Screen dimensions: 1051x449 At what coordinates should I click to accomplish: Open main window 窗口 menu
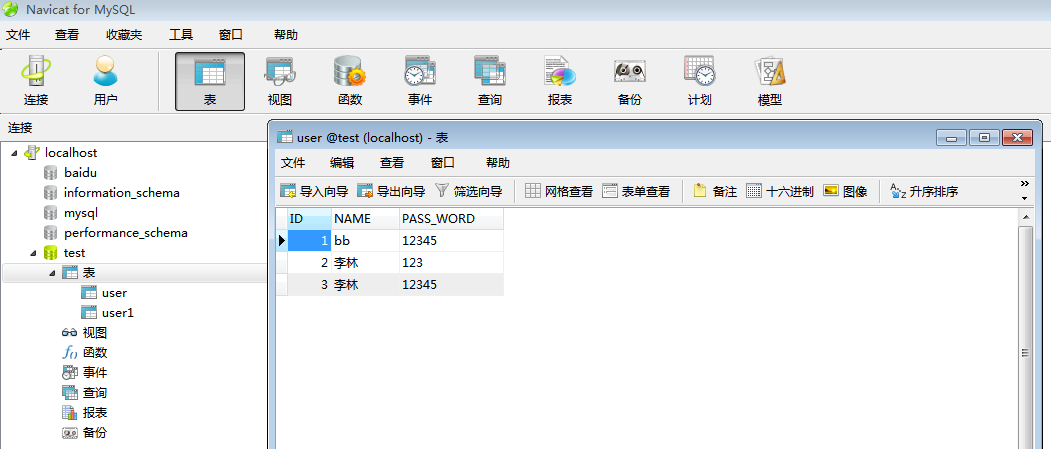click(x=231, y=35)
